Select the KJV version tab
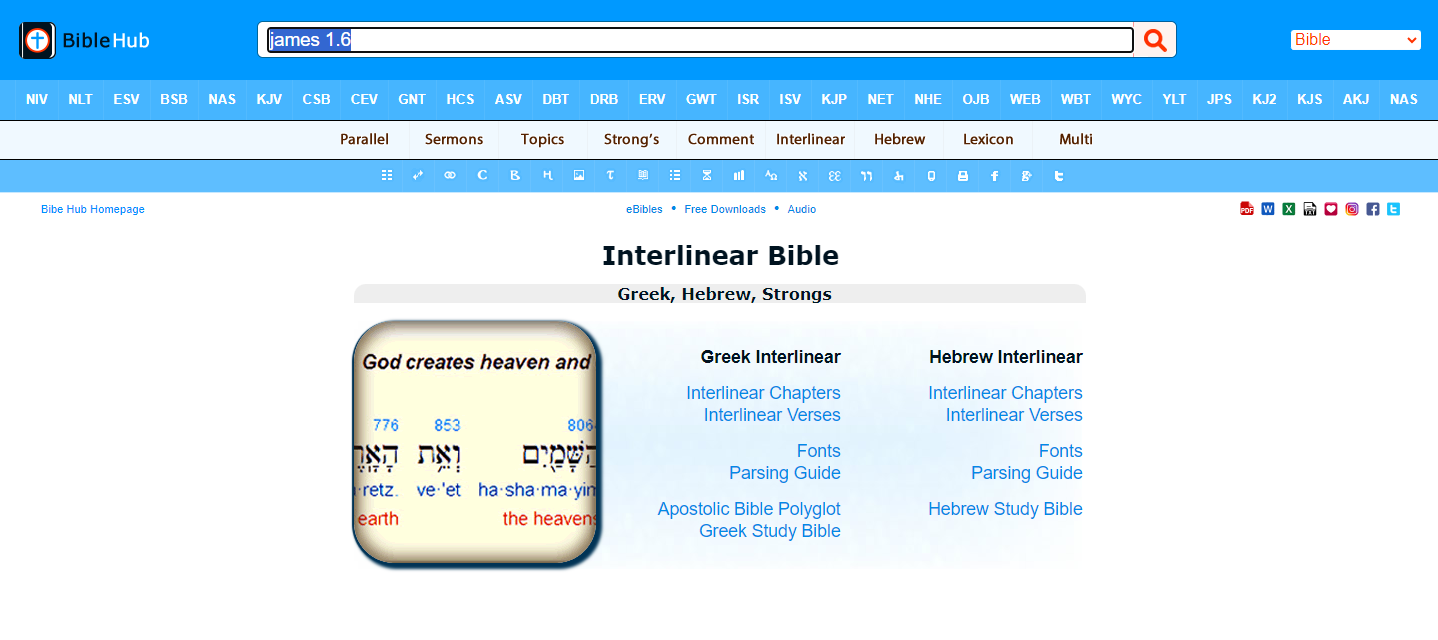1438x640 pixels. [x=269, y=99]
